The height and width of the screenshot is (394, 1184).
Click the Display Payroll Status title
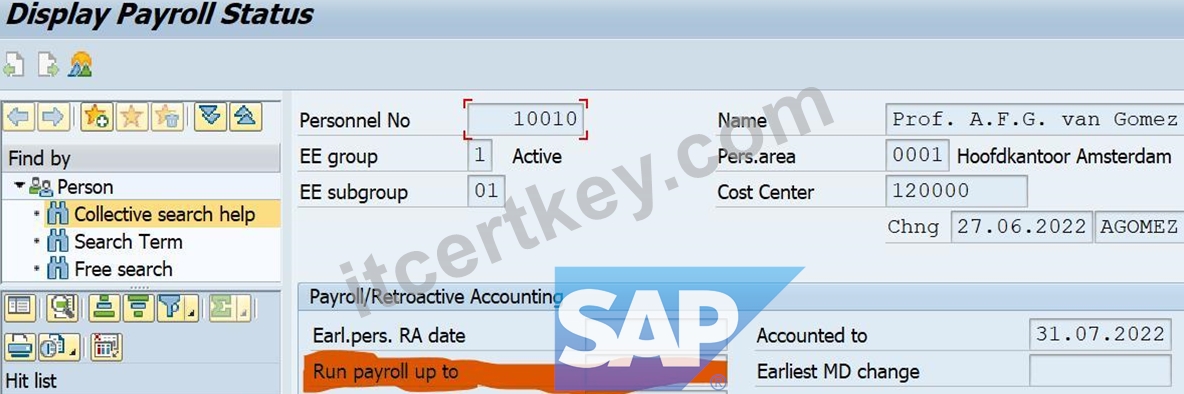pos(159,14)
